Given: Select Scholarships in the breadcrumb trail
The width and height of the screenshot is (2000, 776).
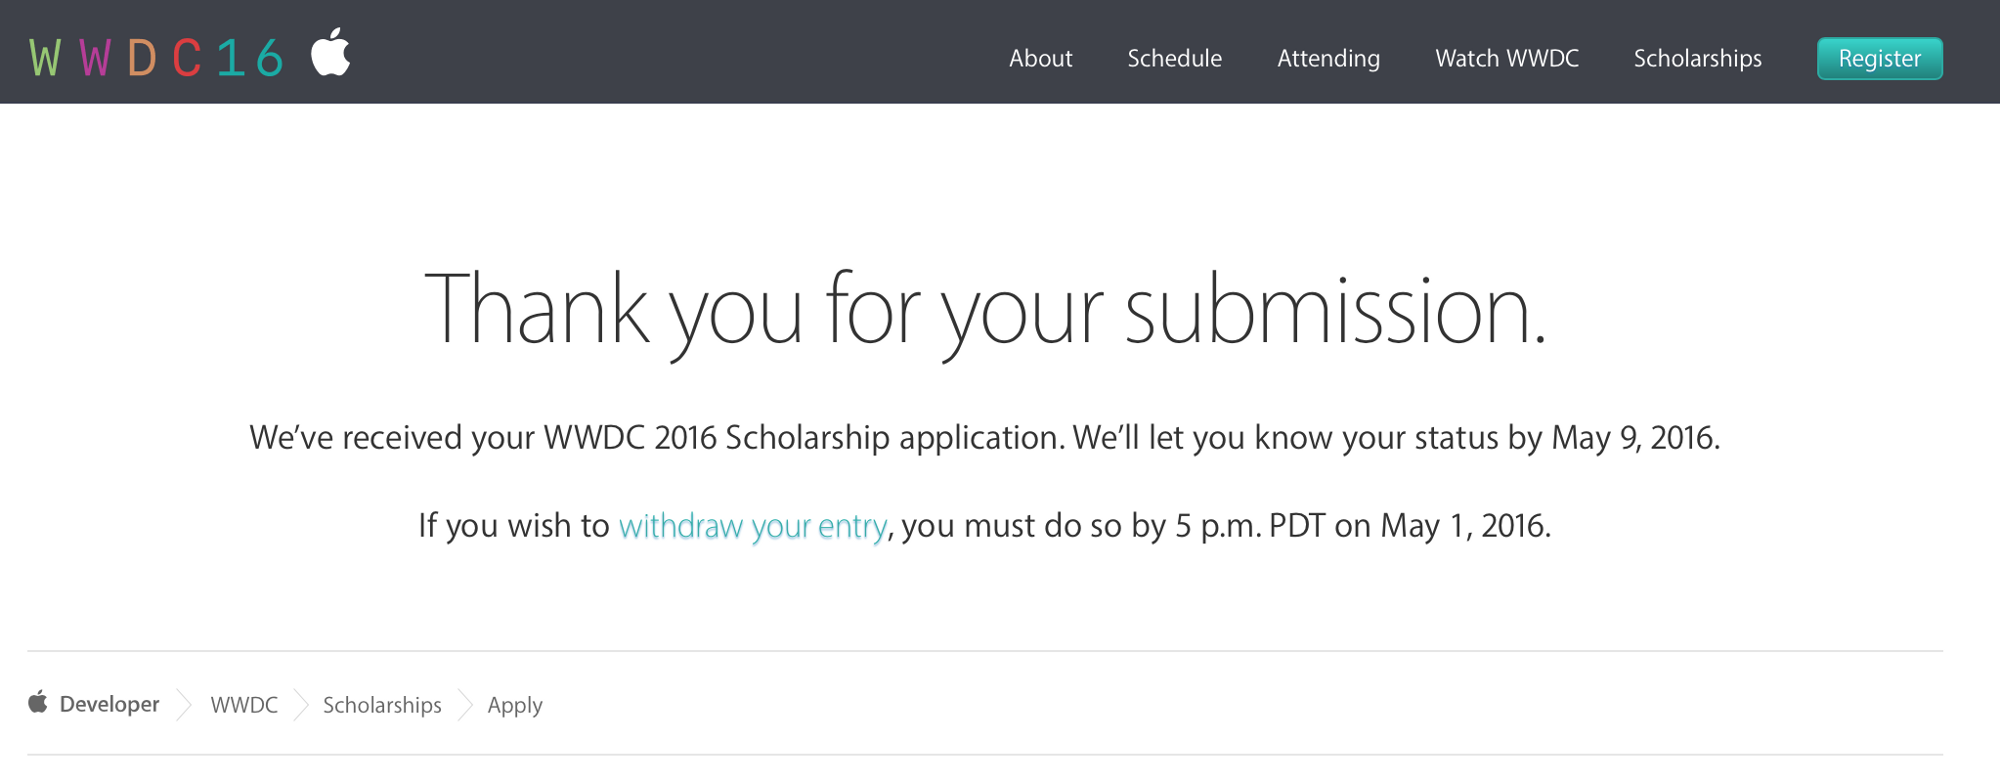Looking at the screenshot, I should pos(382,704).
